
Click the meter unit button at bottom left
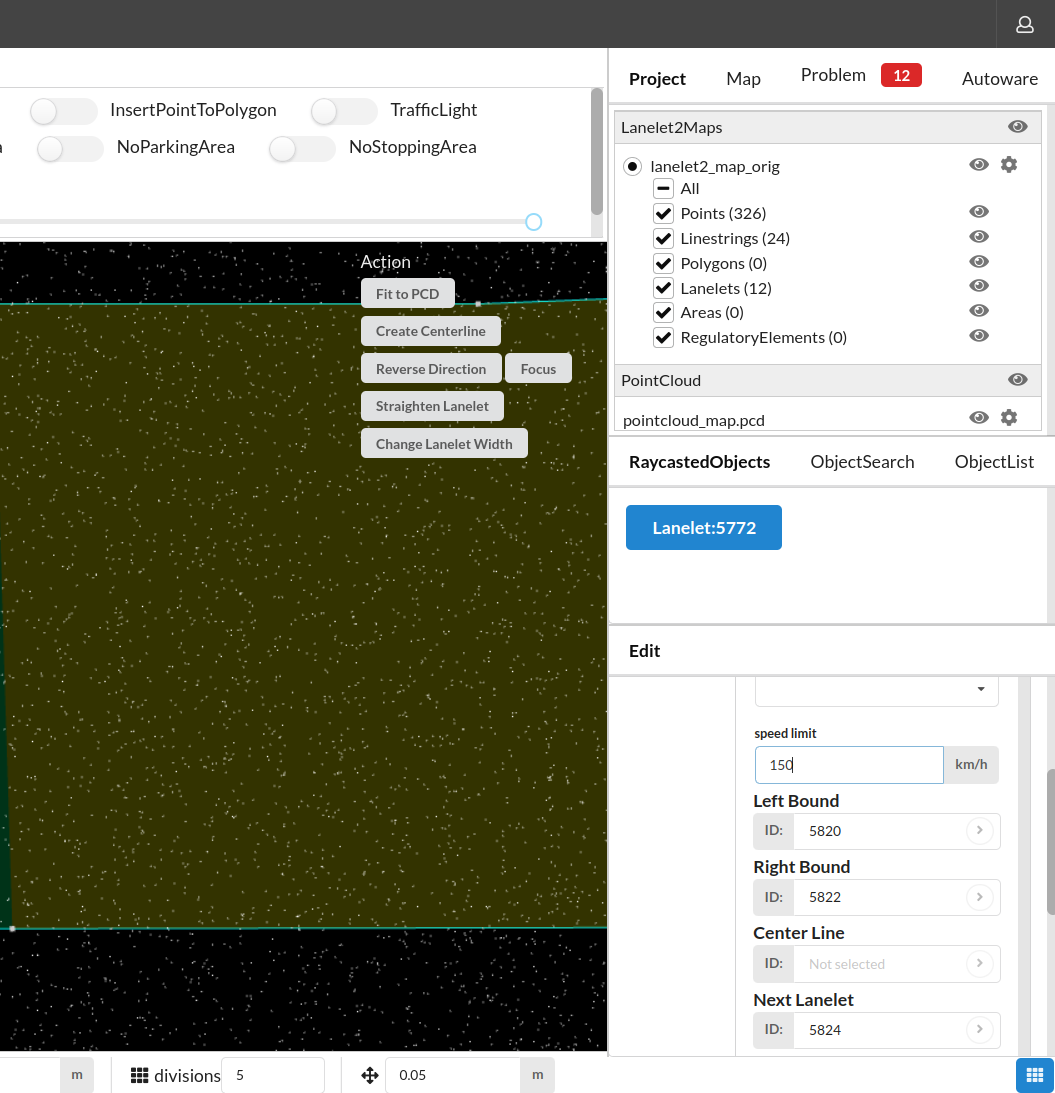click(77, 1074)
